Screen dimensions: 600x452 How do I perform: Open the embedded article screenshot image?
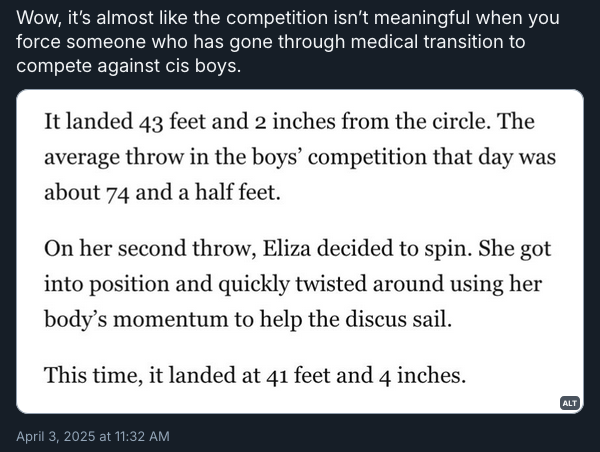300,251
